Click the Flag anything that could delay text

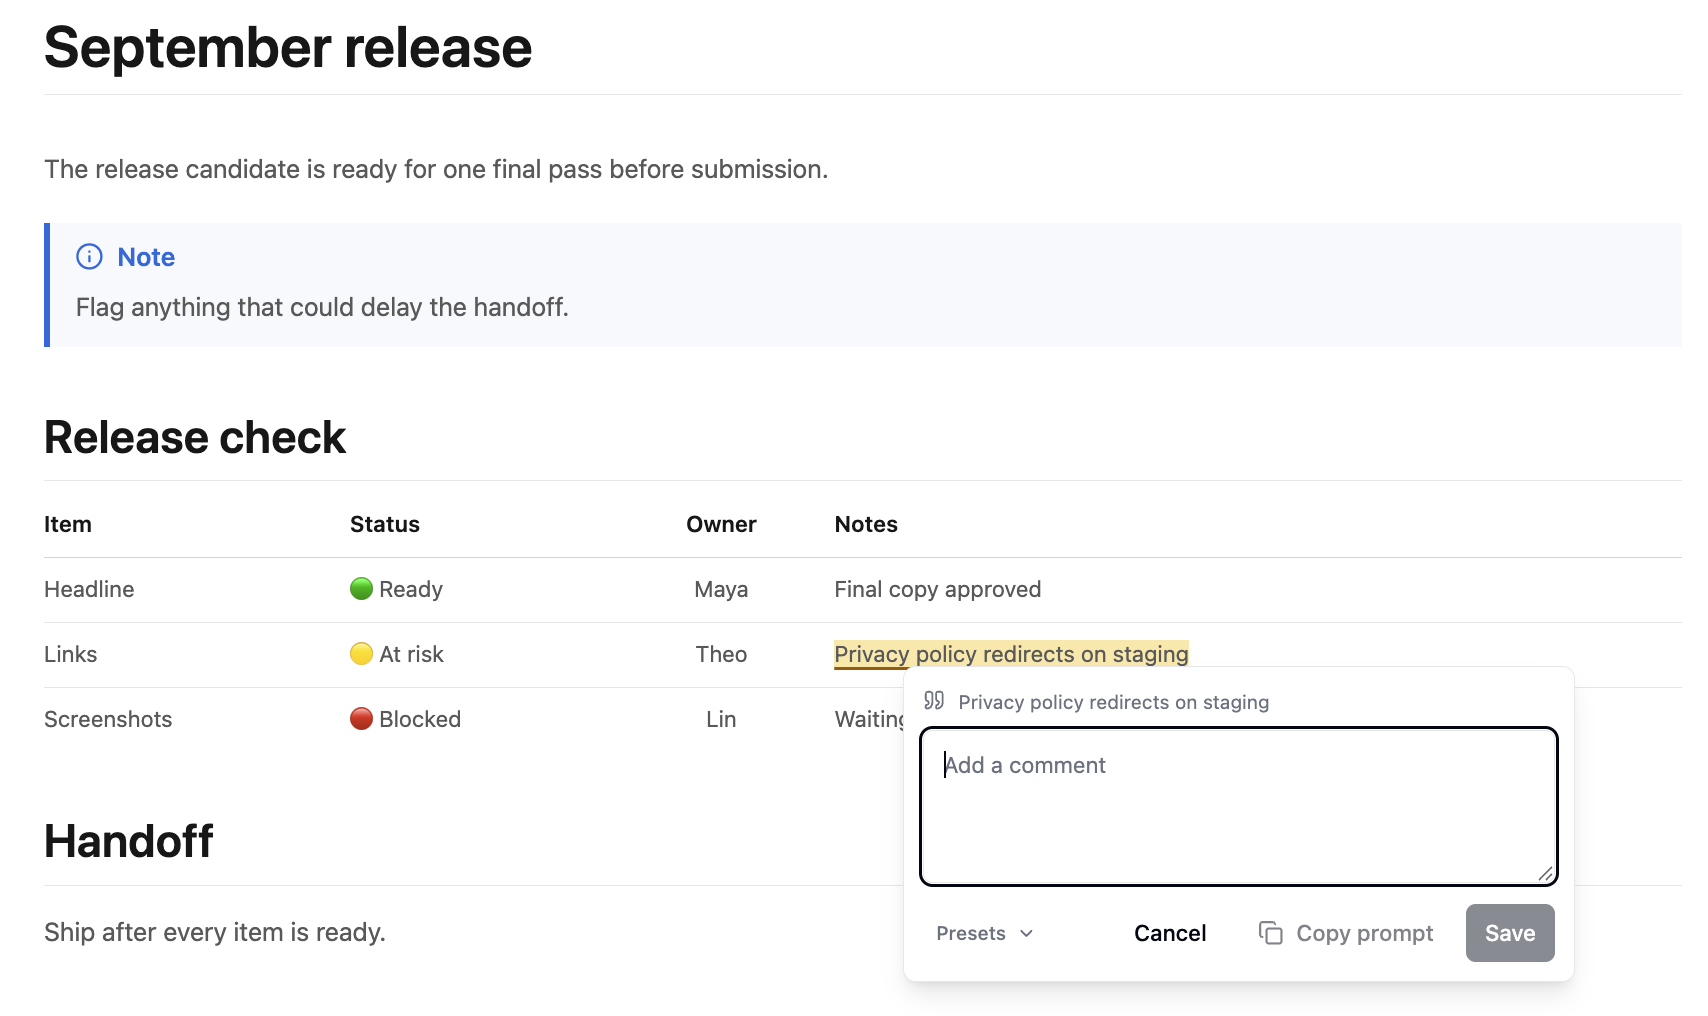click(x=322, y=307)
